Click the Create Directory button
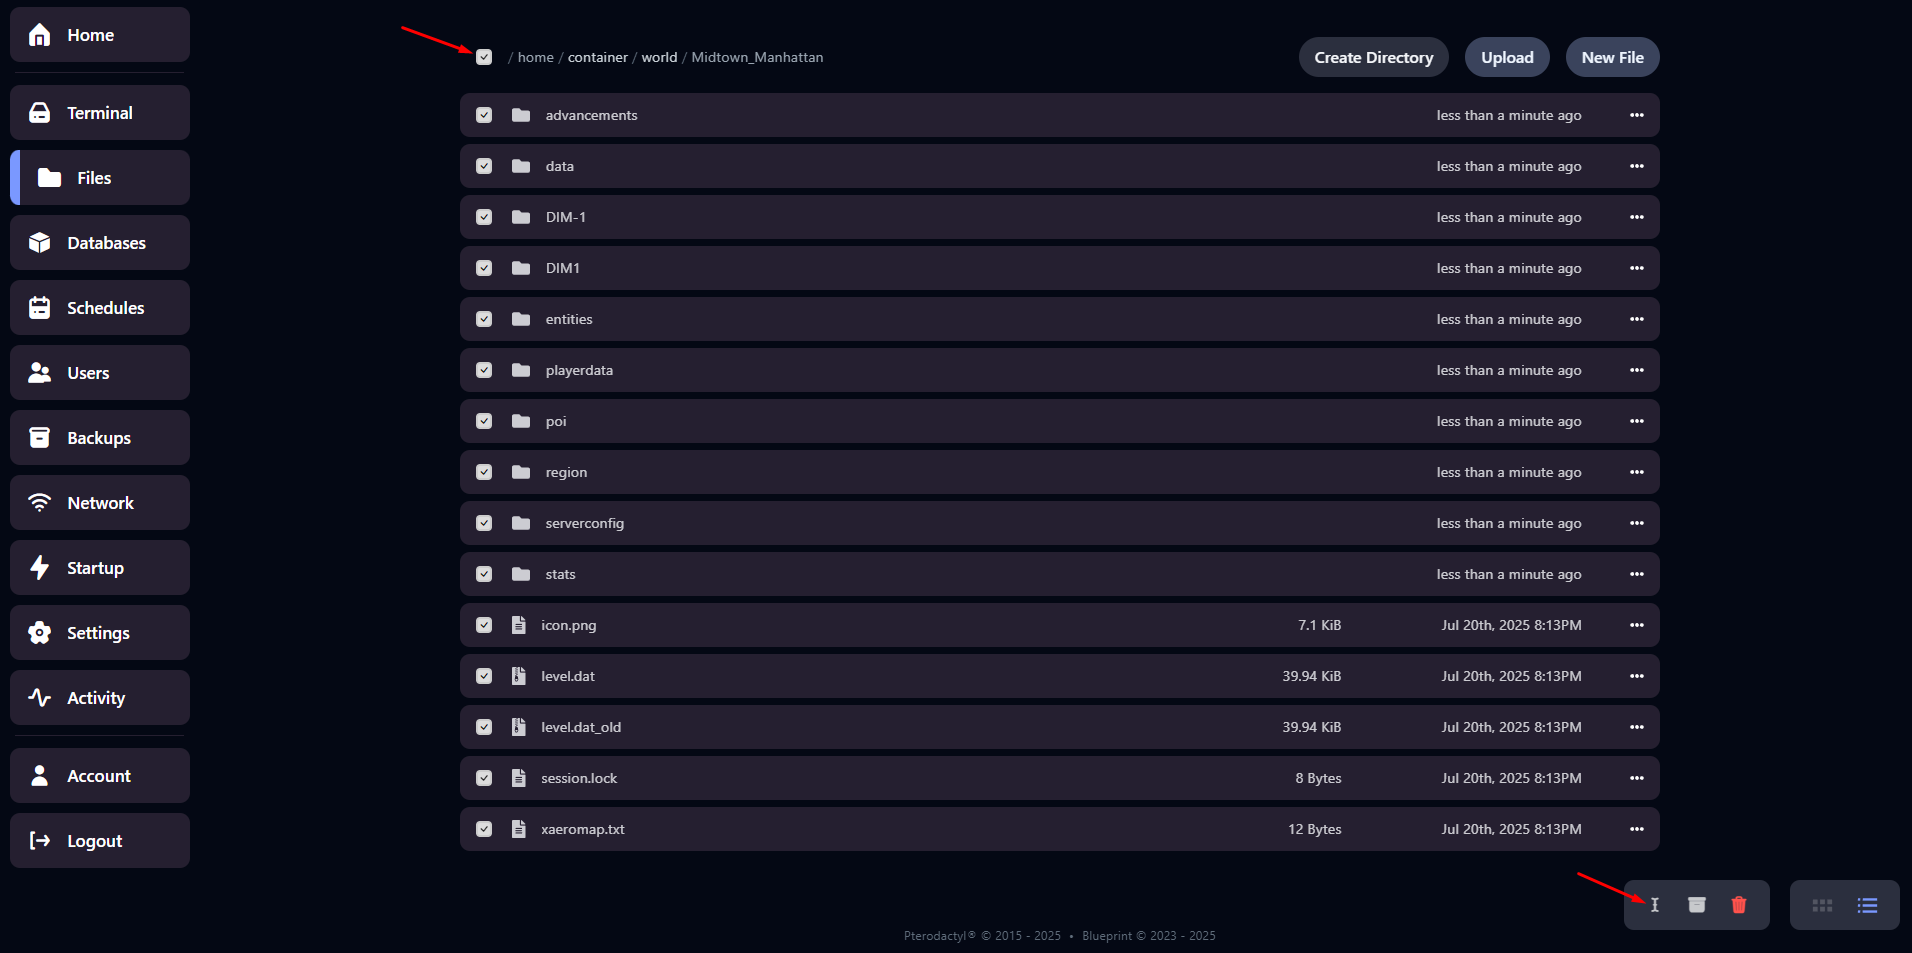Image resolution: width=1912 pixels, height=953 pixels. (x=1373, y=57)
